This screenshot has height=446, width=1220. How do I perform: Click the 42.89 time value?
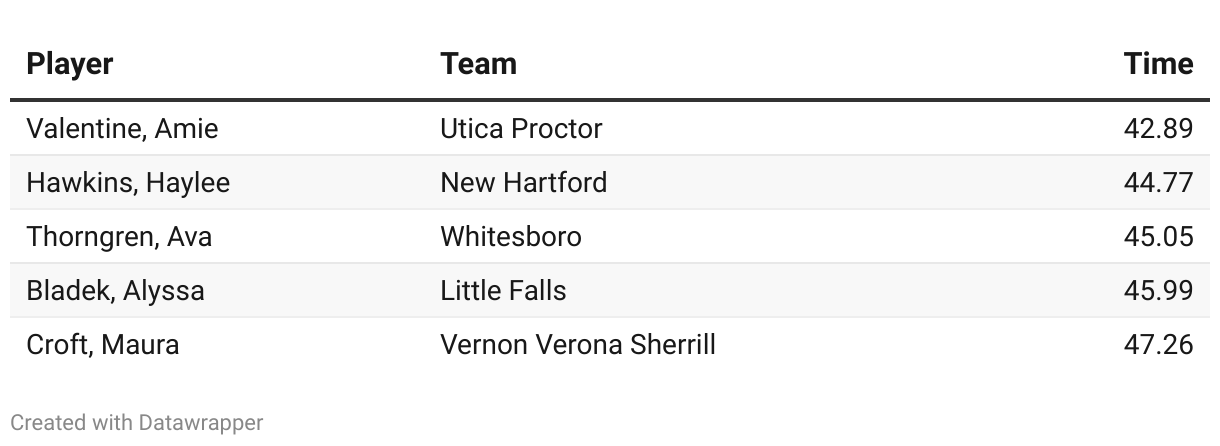pyautogui.click(x=1158, y=129)
